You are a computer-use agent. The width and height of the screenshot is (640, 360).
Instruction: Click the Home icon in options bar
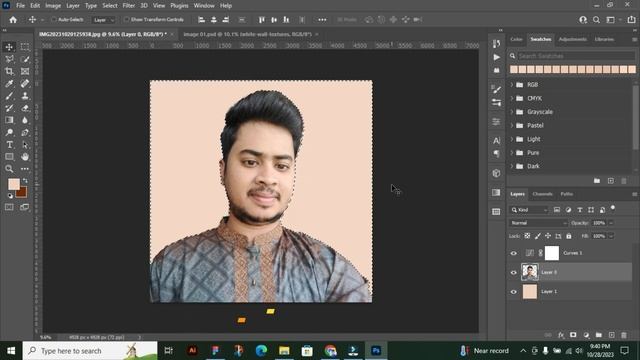[x=13, y=20]
